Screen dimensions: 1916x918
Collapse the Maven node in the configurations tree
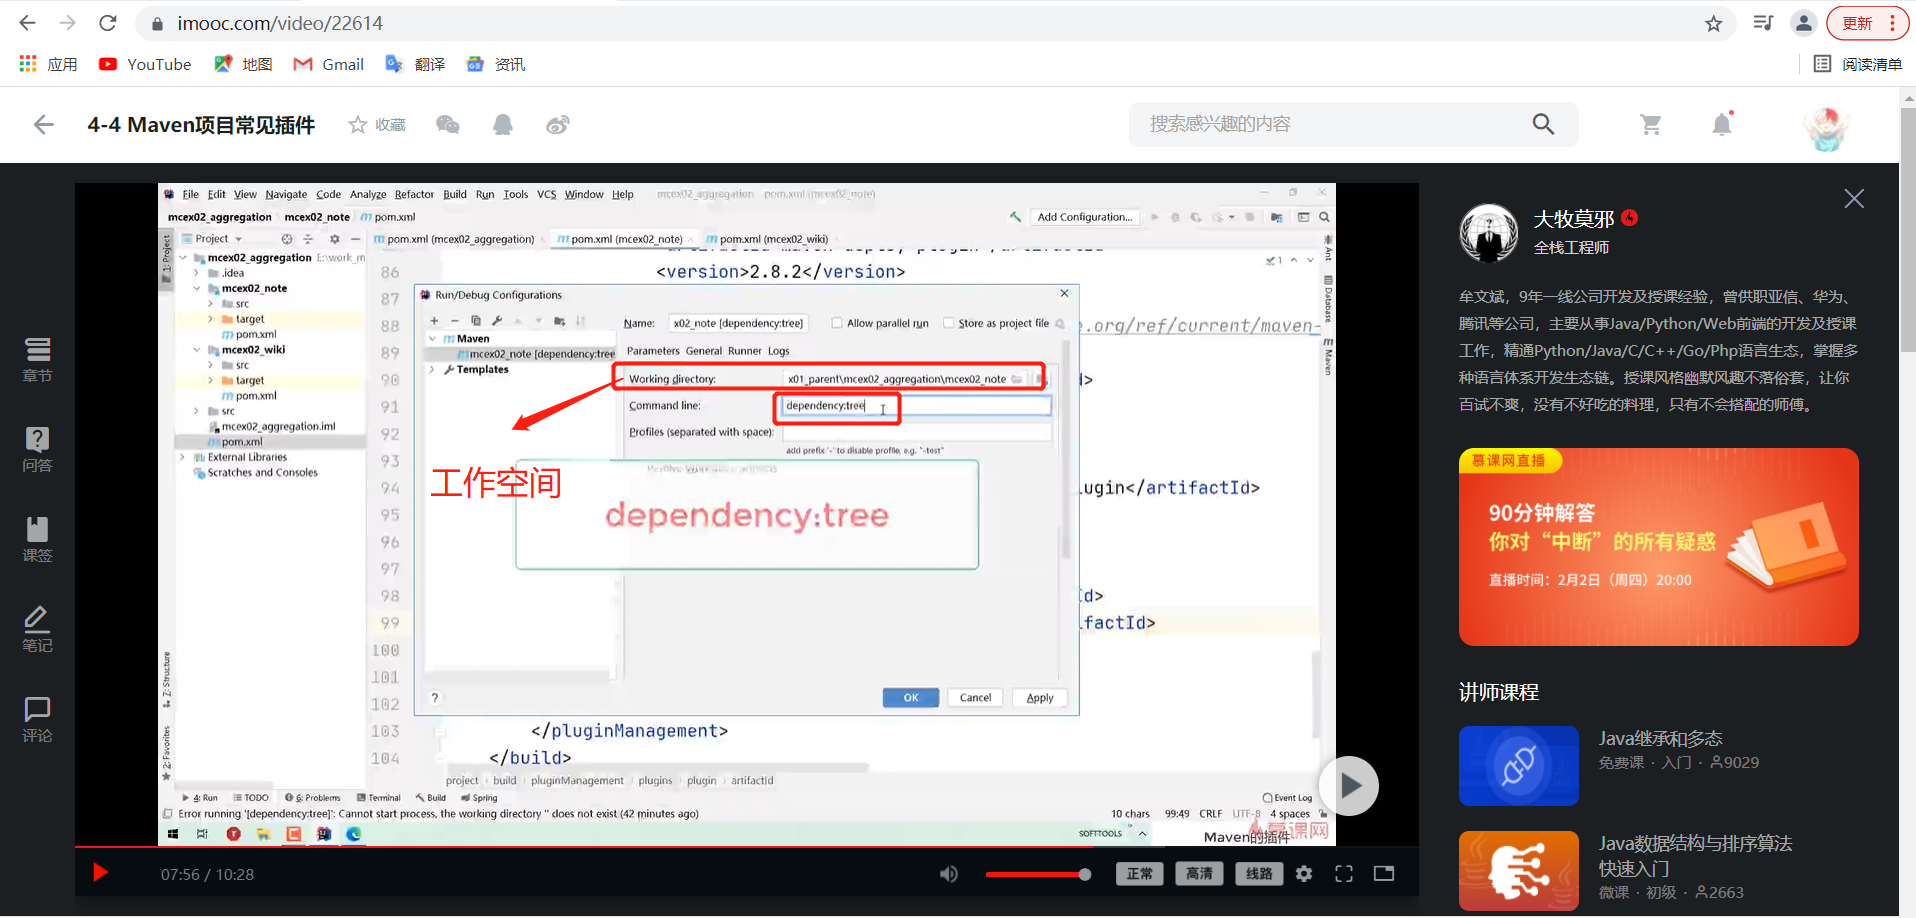point(432,339)
